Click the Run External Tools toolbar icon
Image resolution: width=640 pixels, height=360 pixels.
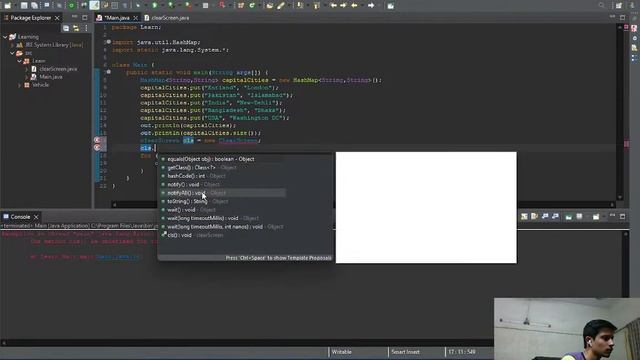pos(188,5)
